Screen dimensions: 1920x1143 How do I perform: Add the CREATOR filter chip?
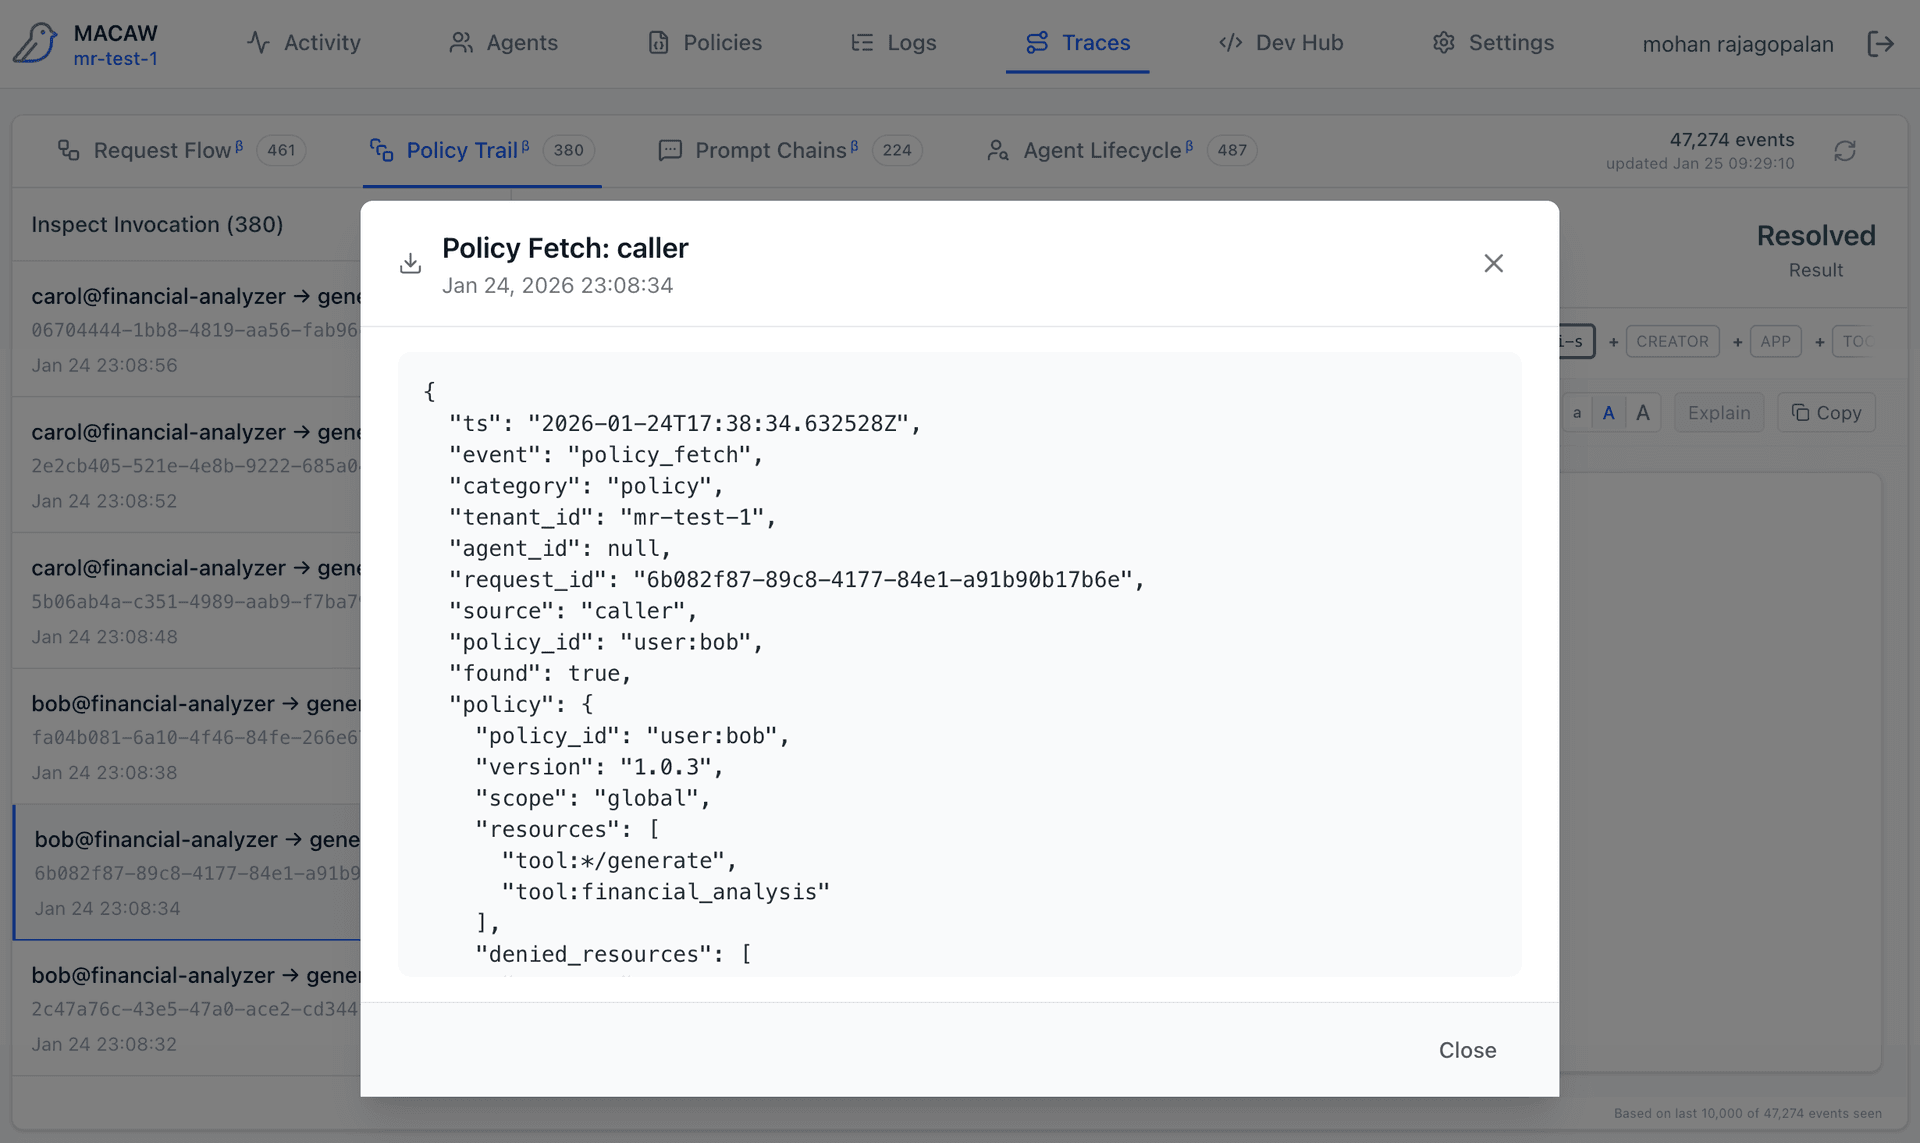click(x=1671, y=341)
